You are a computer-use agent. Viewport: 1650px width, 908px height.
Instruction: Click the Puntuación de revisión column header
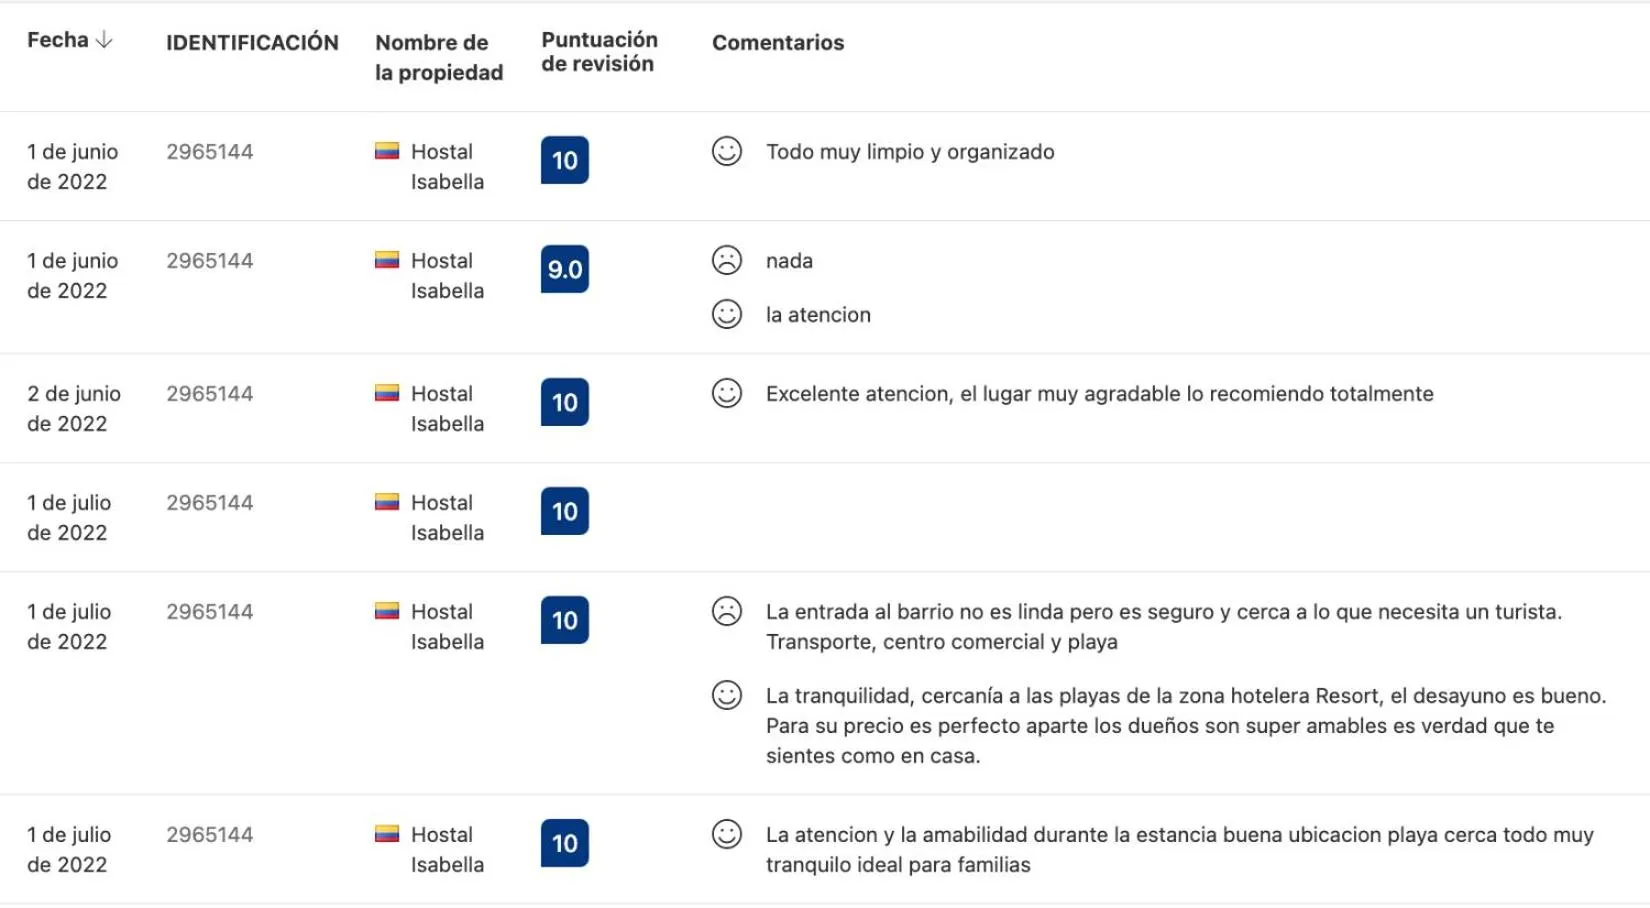[x=599, y=52]
